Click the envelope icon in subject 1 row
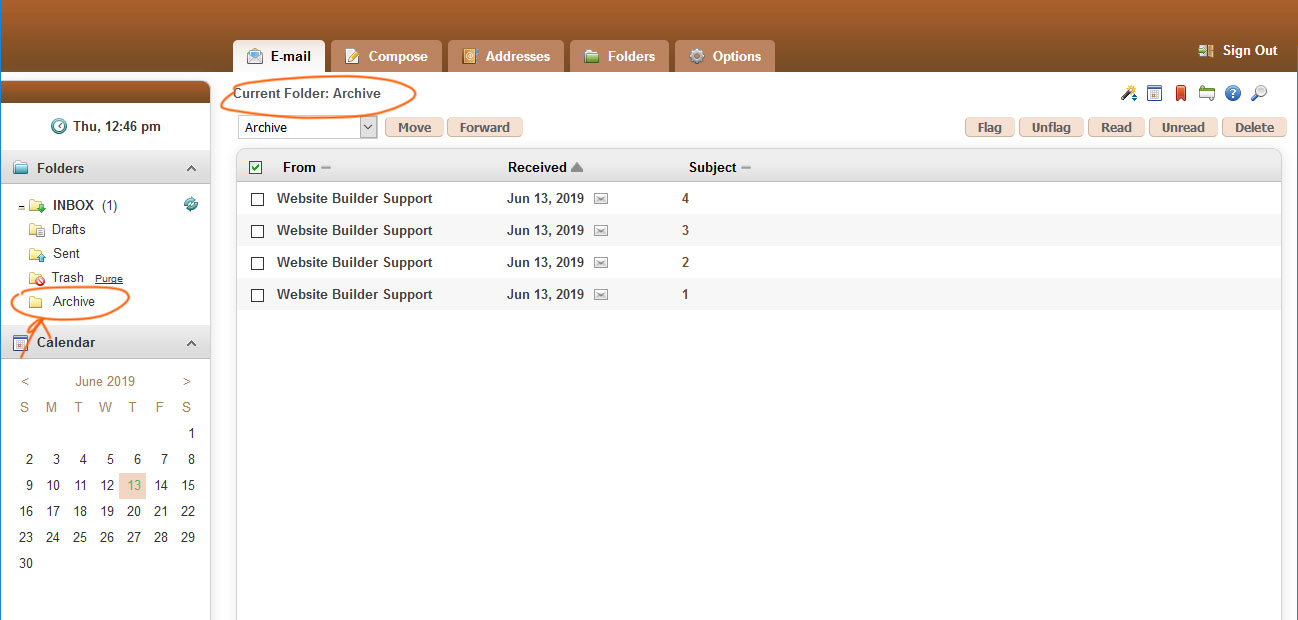The image size is (1298, 620). point(601,295)
